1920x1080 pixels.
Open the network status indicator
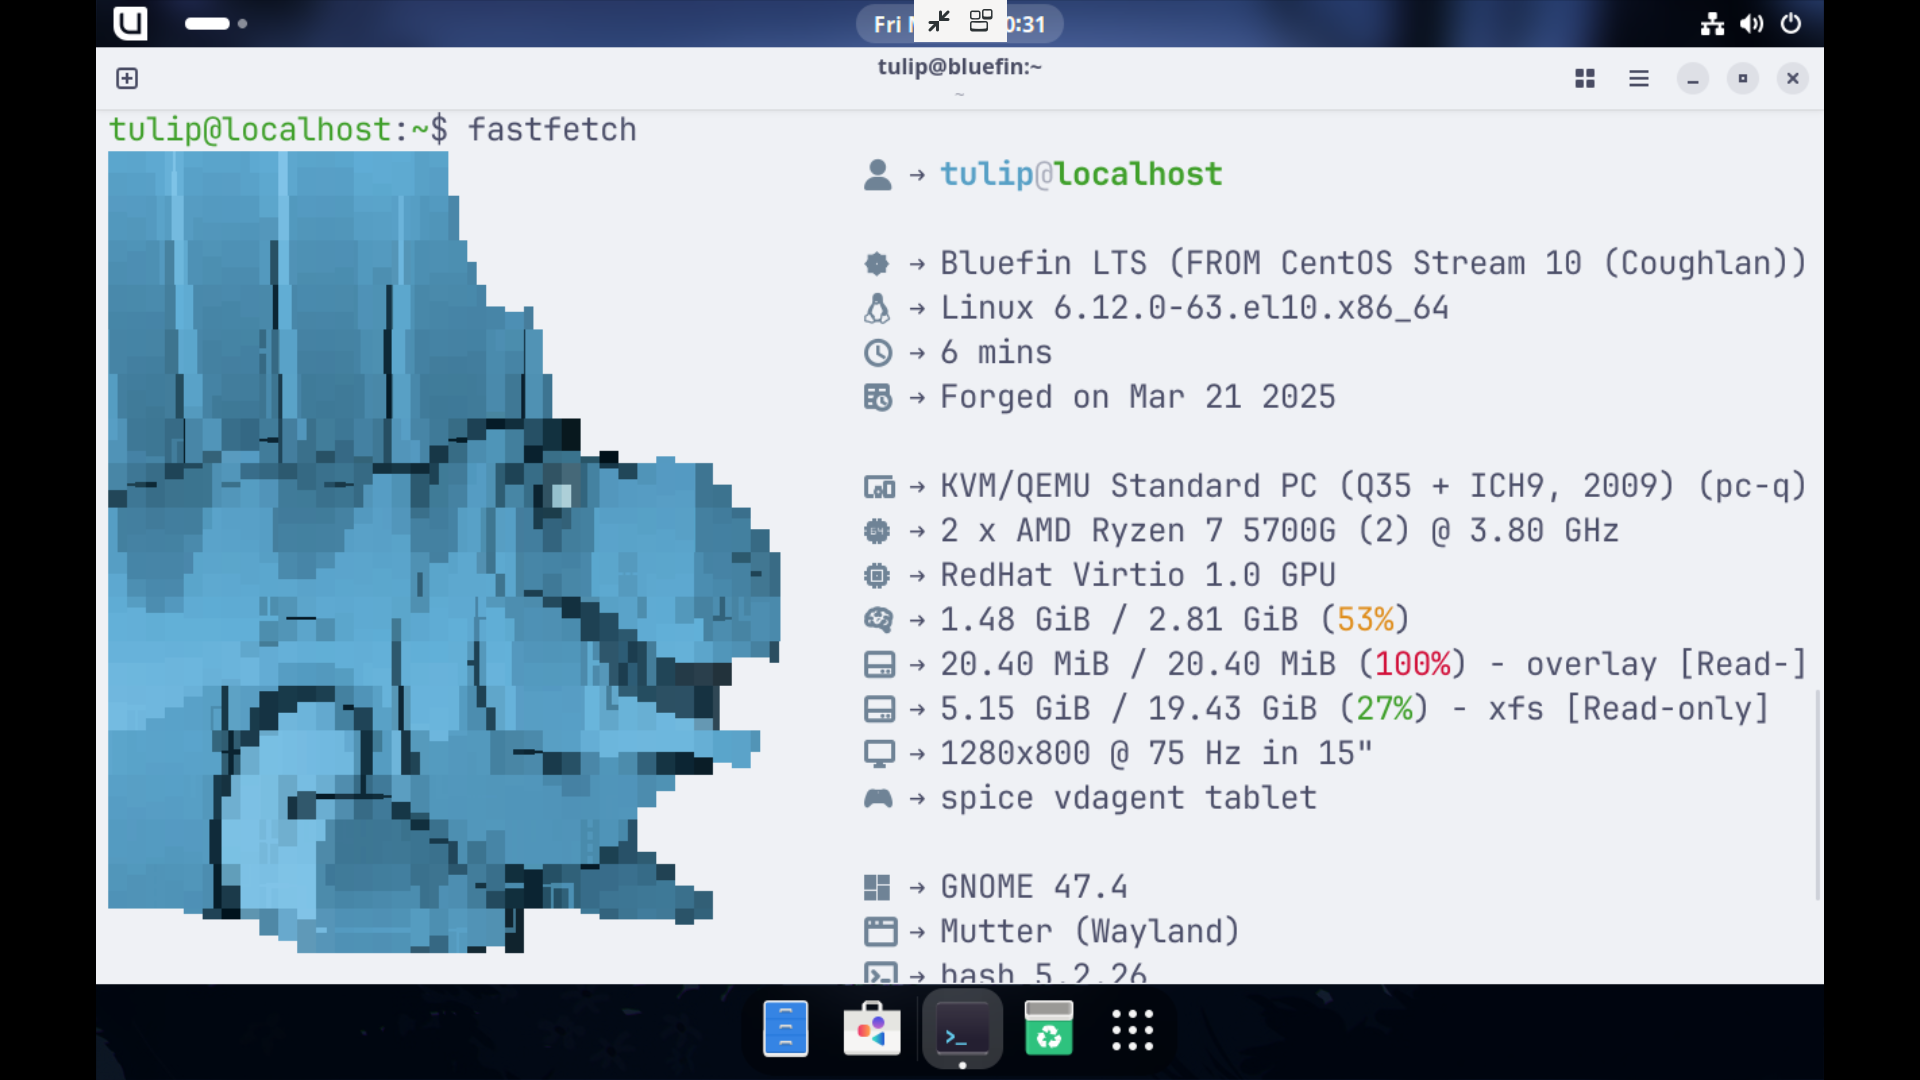click(1712, 23)
